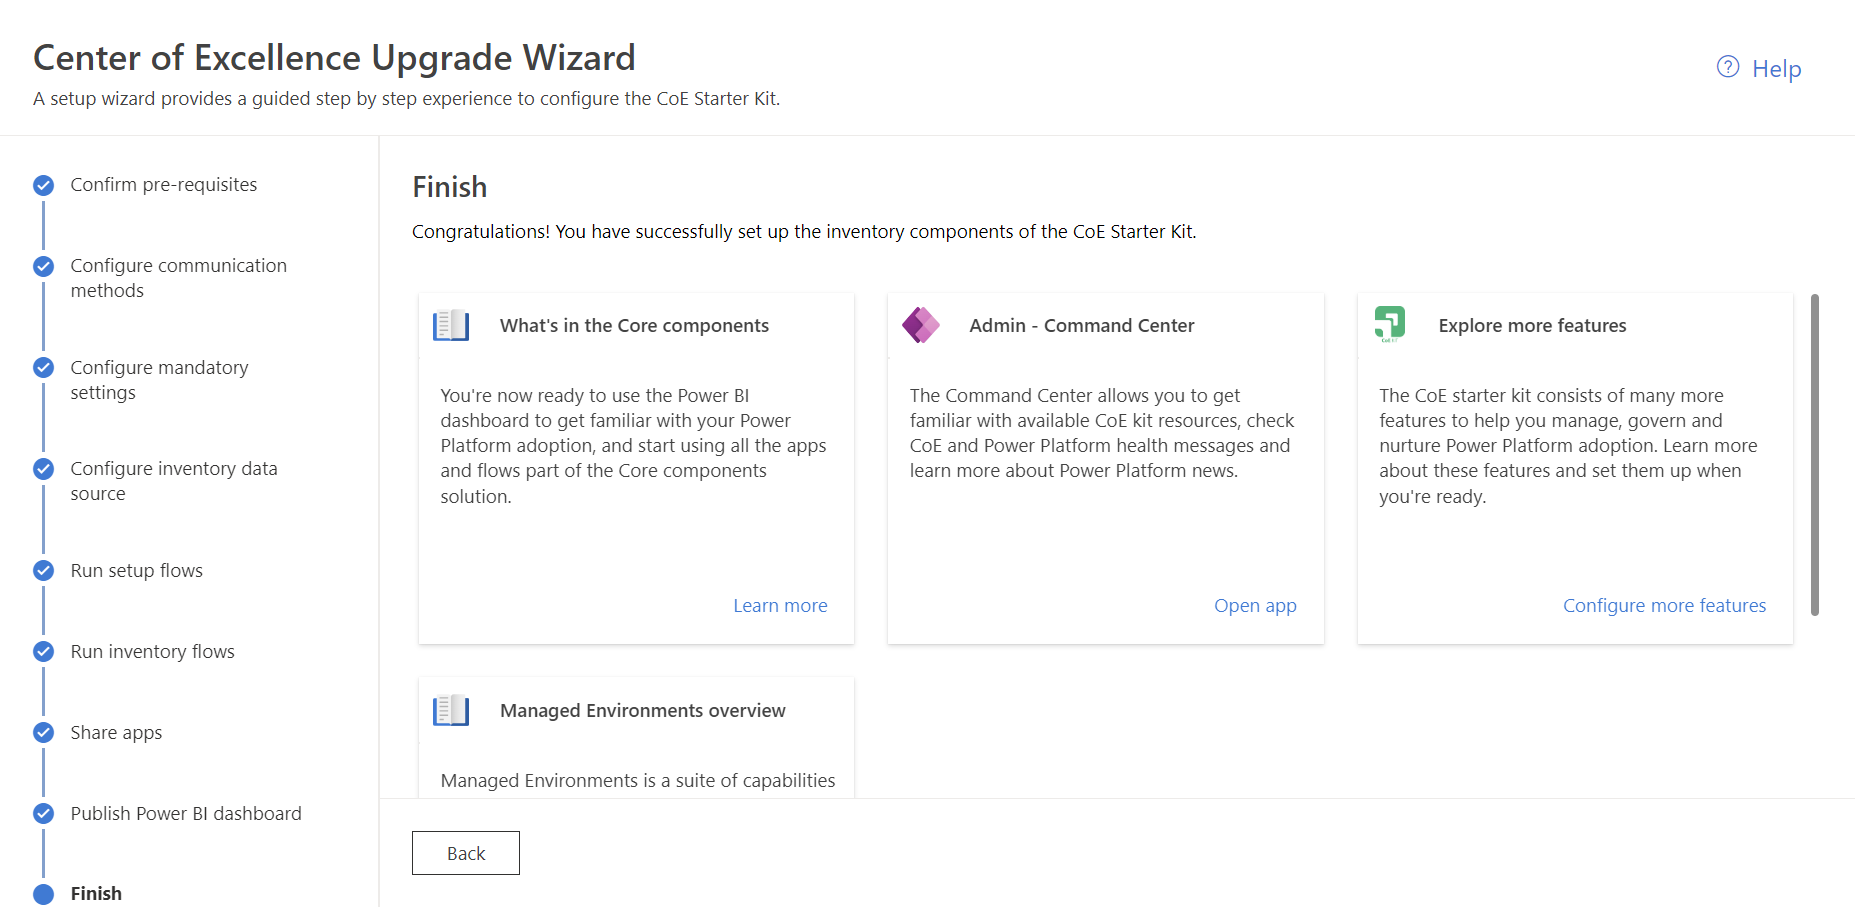This screenshot has height=908, width=1855.
Task: Click the current Finish step circle indicator
Action: coord(43,894)
